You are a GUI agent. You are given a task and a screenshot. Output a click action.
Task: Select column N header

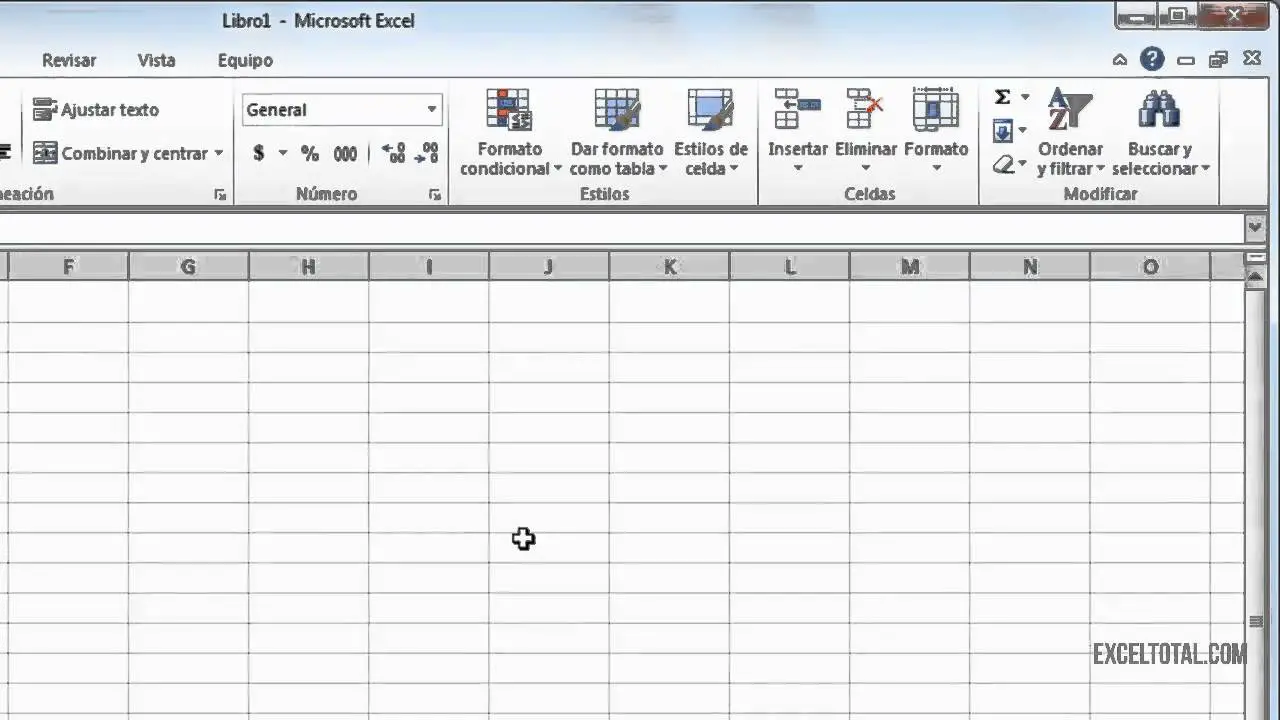tap(1030, 267)
